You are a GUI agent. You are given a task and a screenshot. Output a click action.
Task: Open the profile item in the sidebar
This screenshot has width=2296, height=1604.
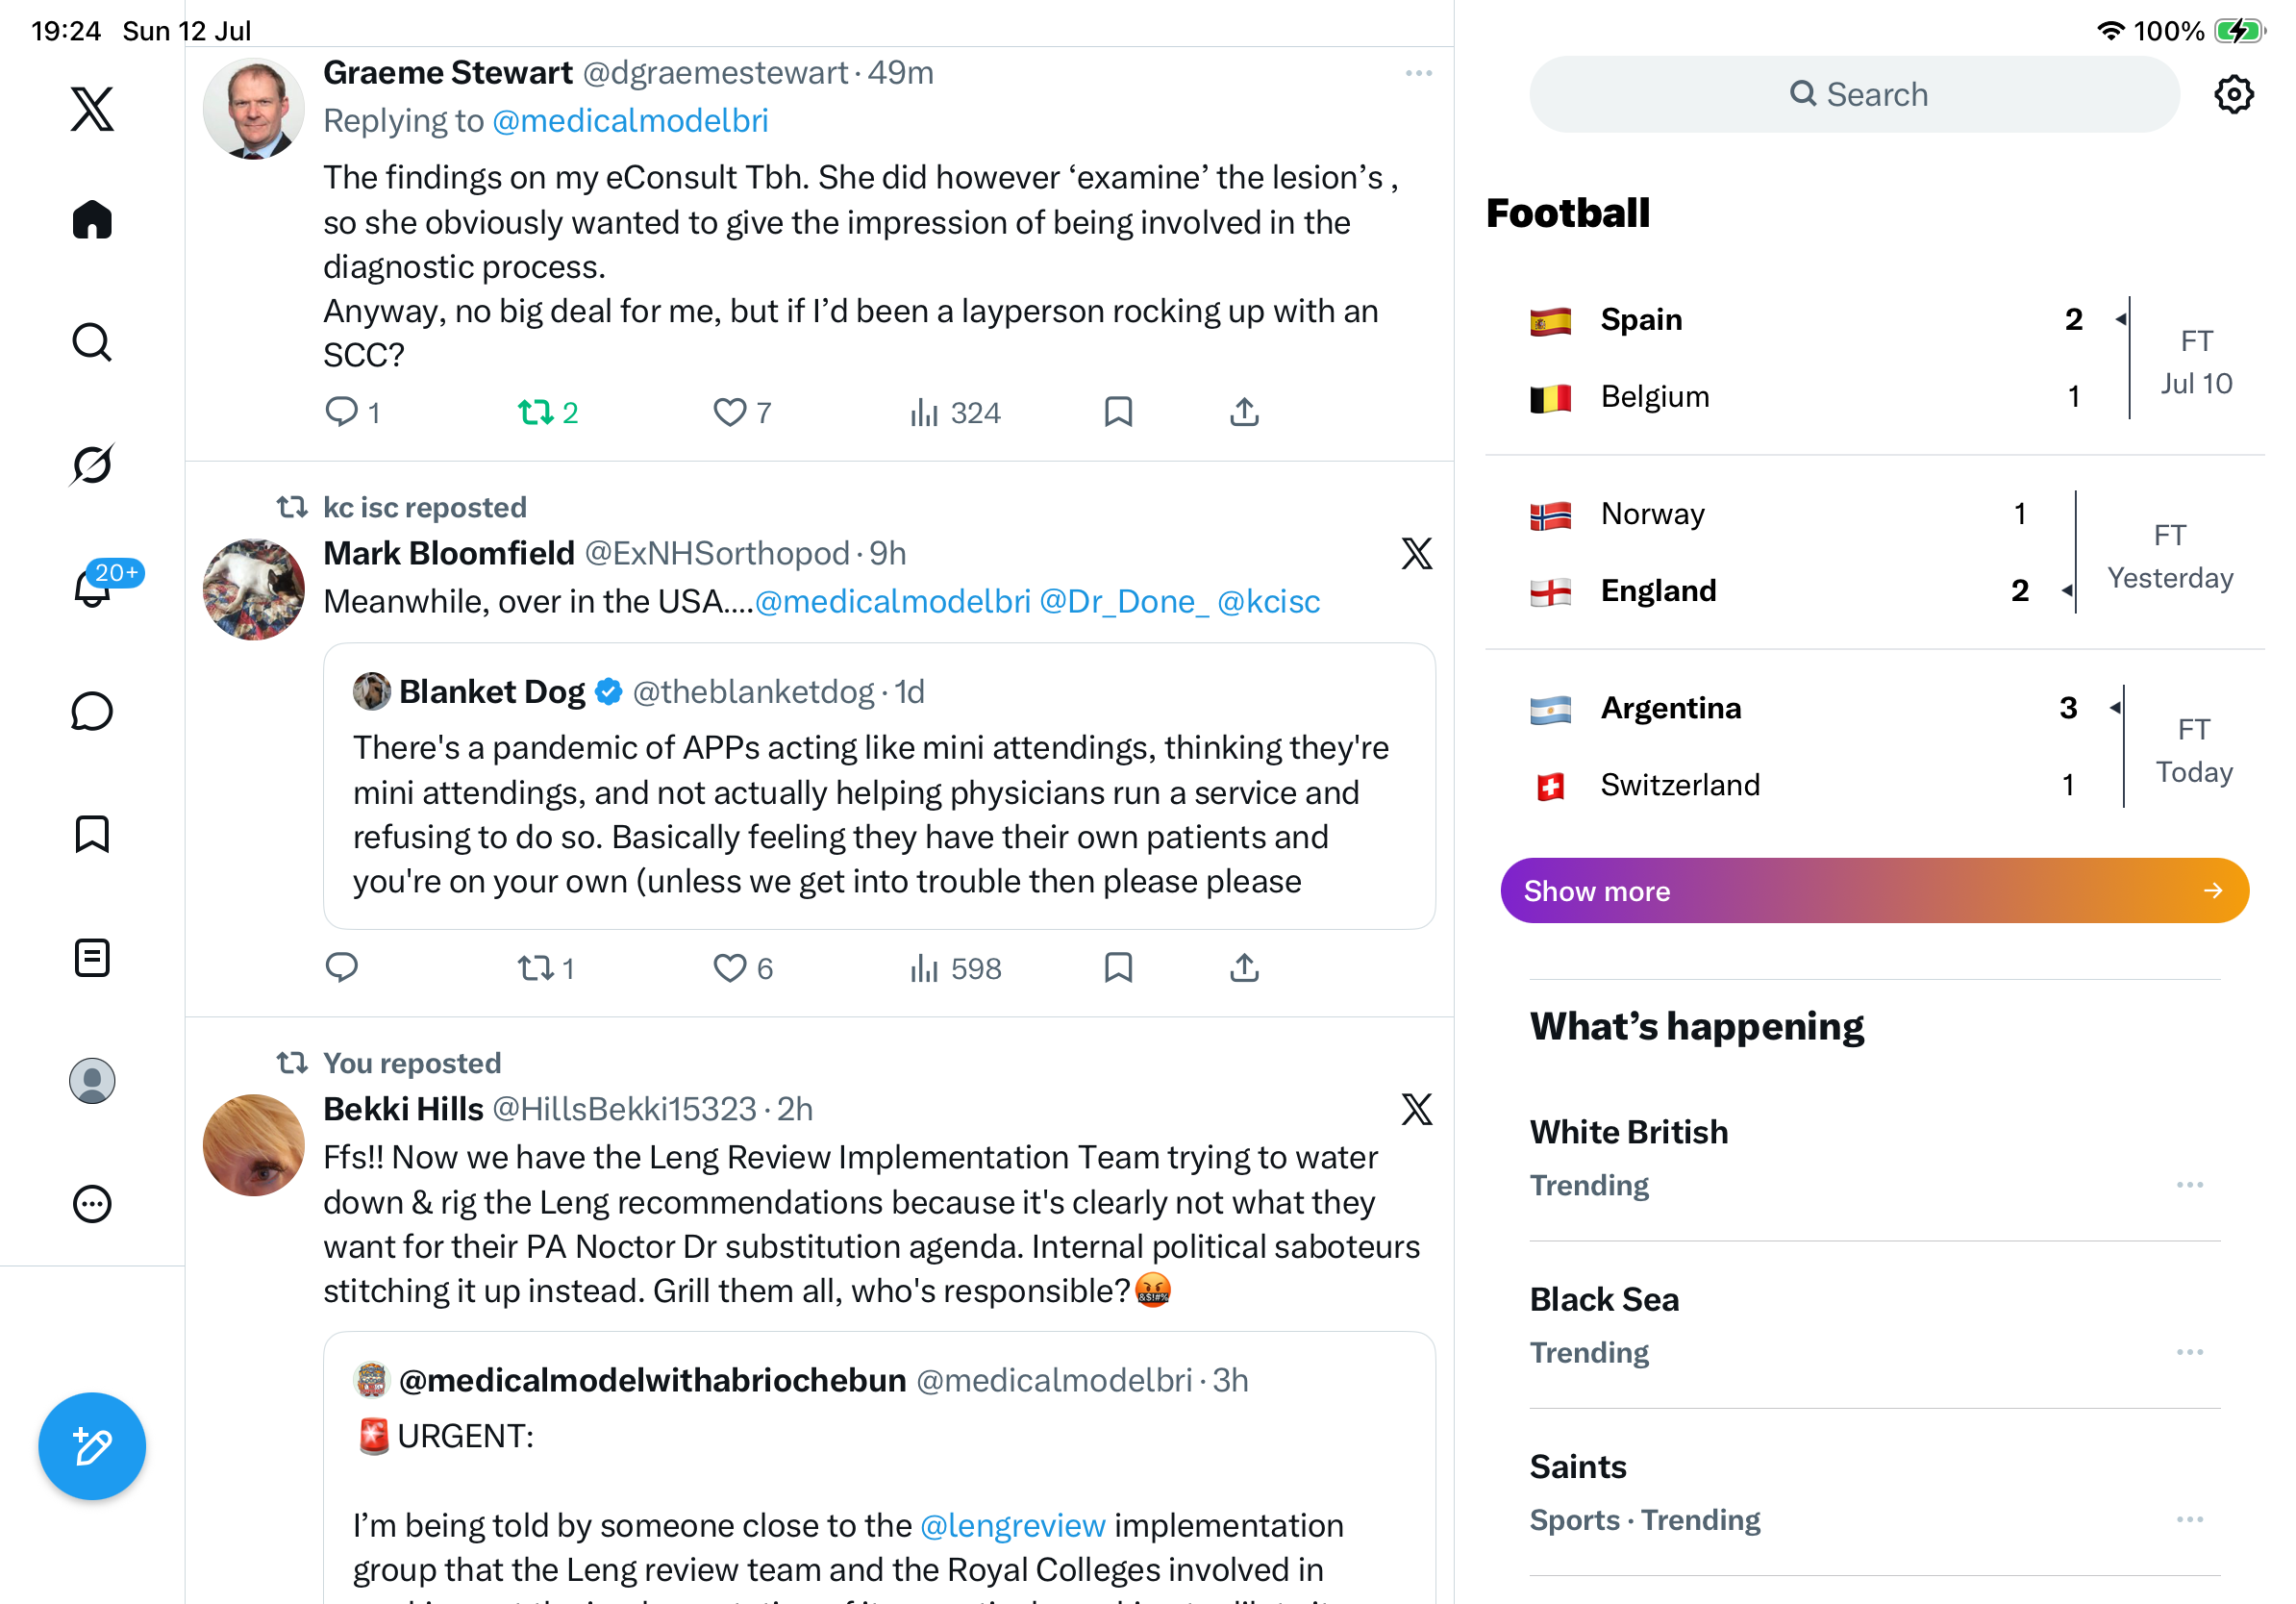click(x=92, y=1081)
